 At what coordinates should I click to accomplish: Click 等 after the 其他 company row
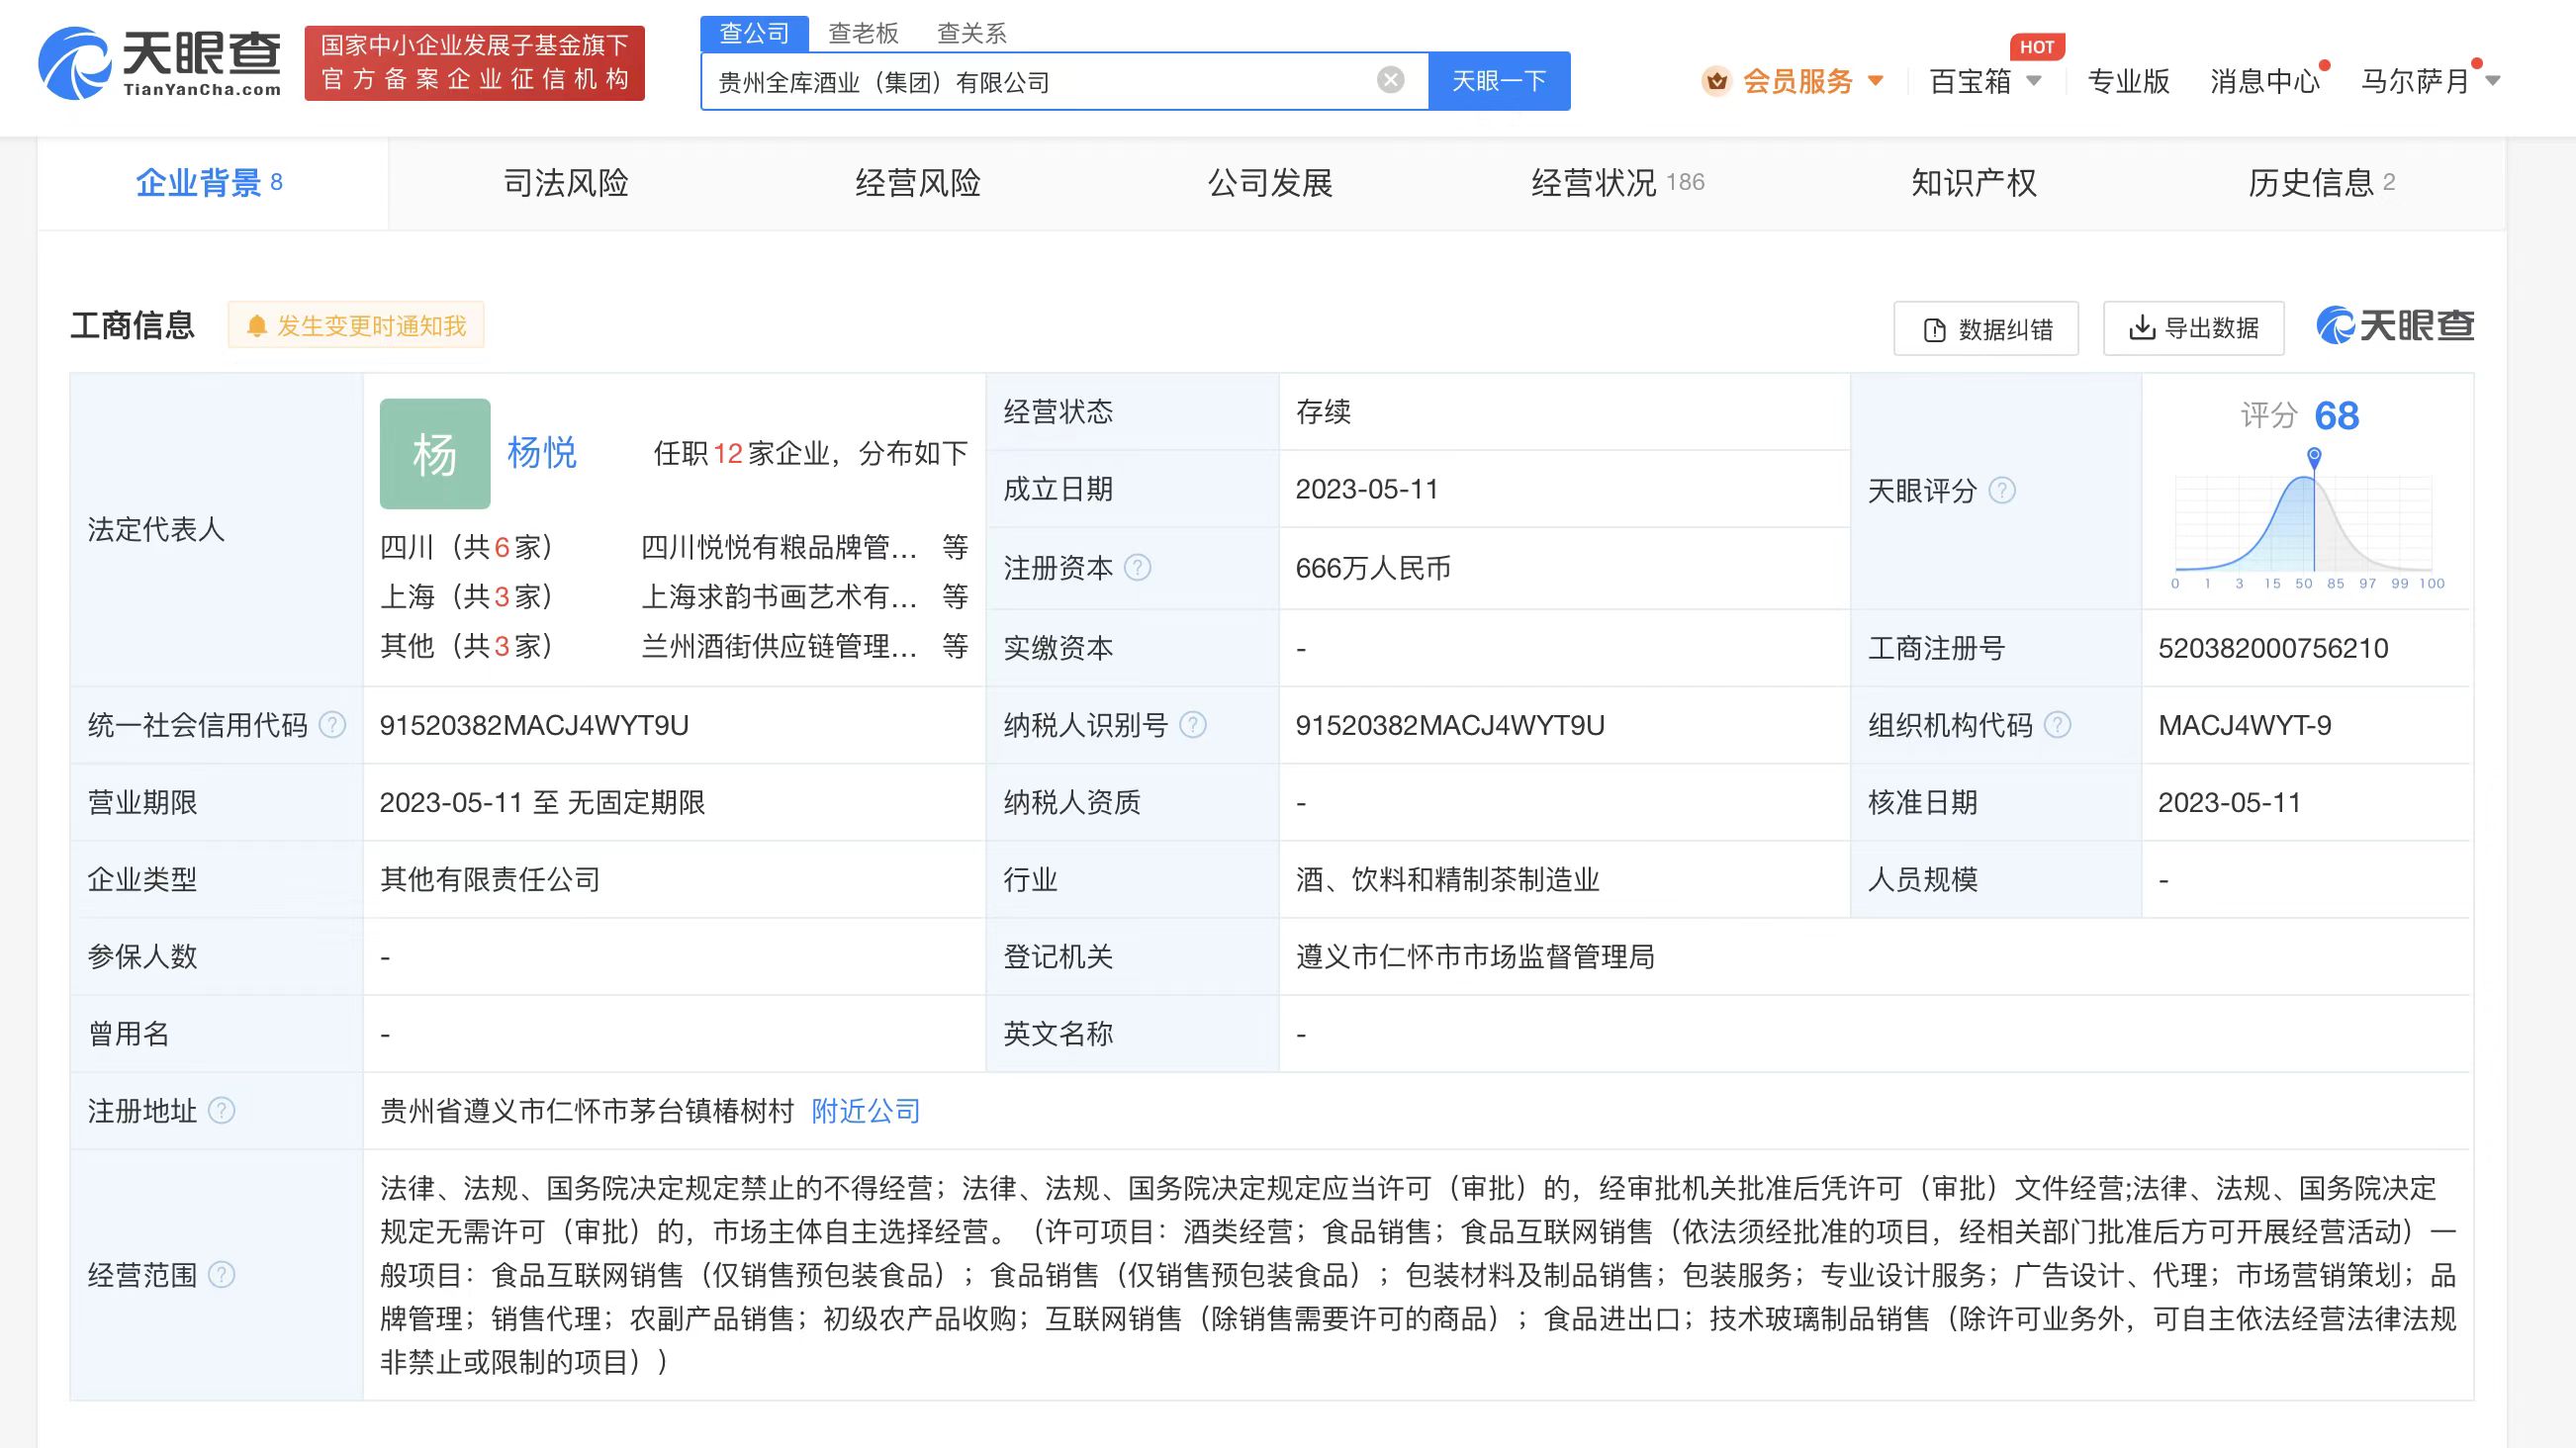pos(955,646)
